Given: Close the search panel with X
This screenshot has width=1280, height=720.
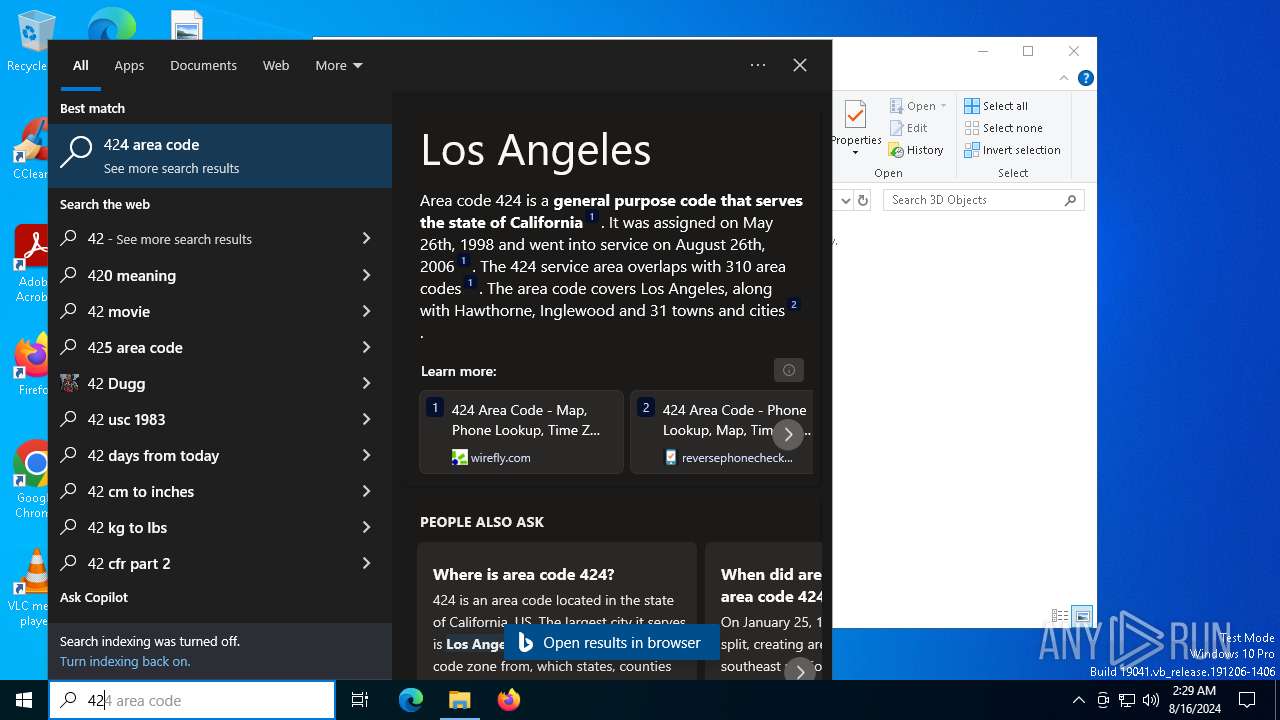Looking at the screenshot, I should [x=800, y=65].
